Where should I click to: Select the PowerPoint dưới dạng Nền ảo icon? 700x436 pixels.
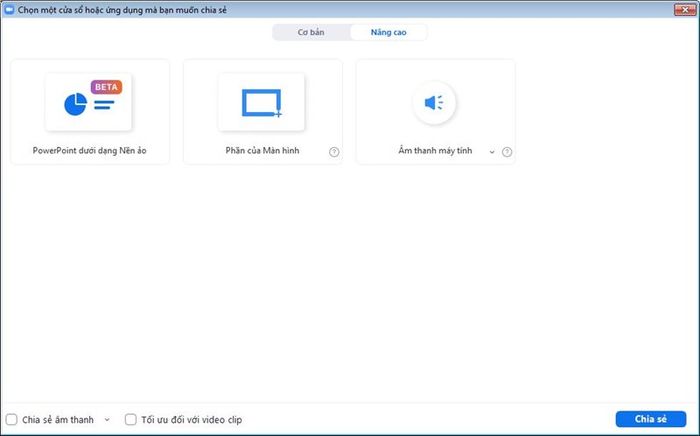(88, 102)
